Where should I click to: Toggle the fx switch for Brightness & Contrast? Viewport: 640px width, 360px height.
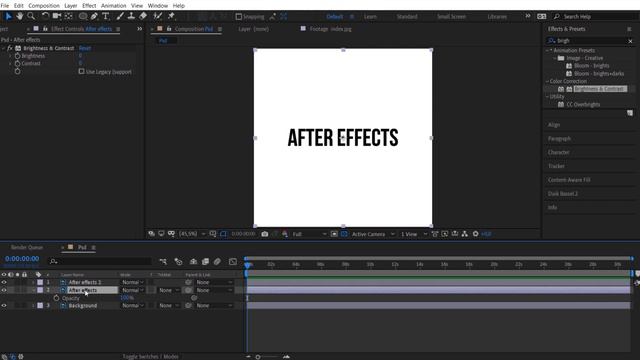[10, 48]
